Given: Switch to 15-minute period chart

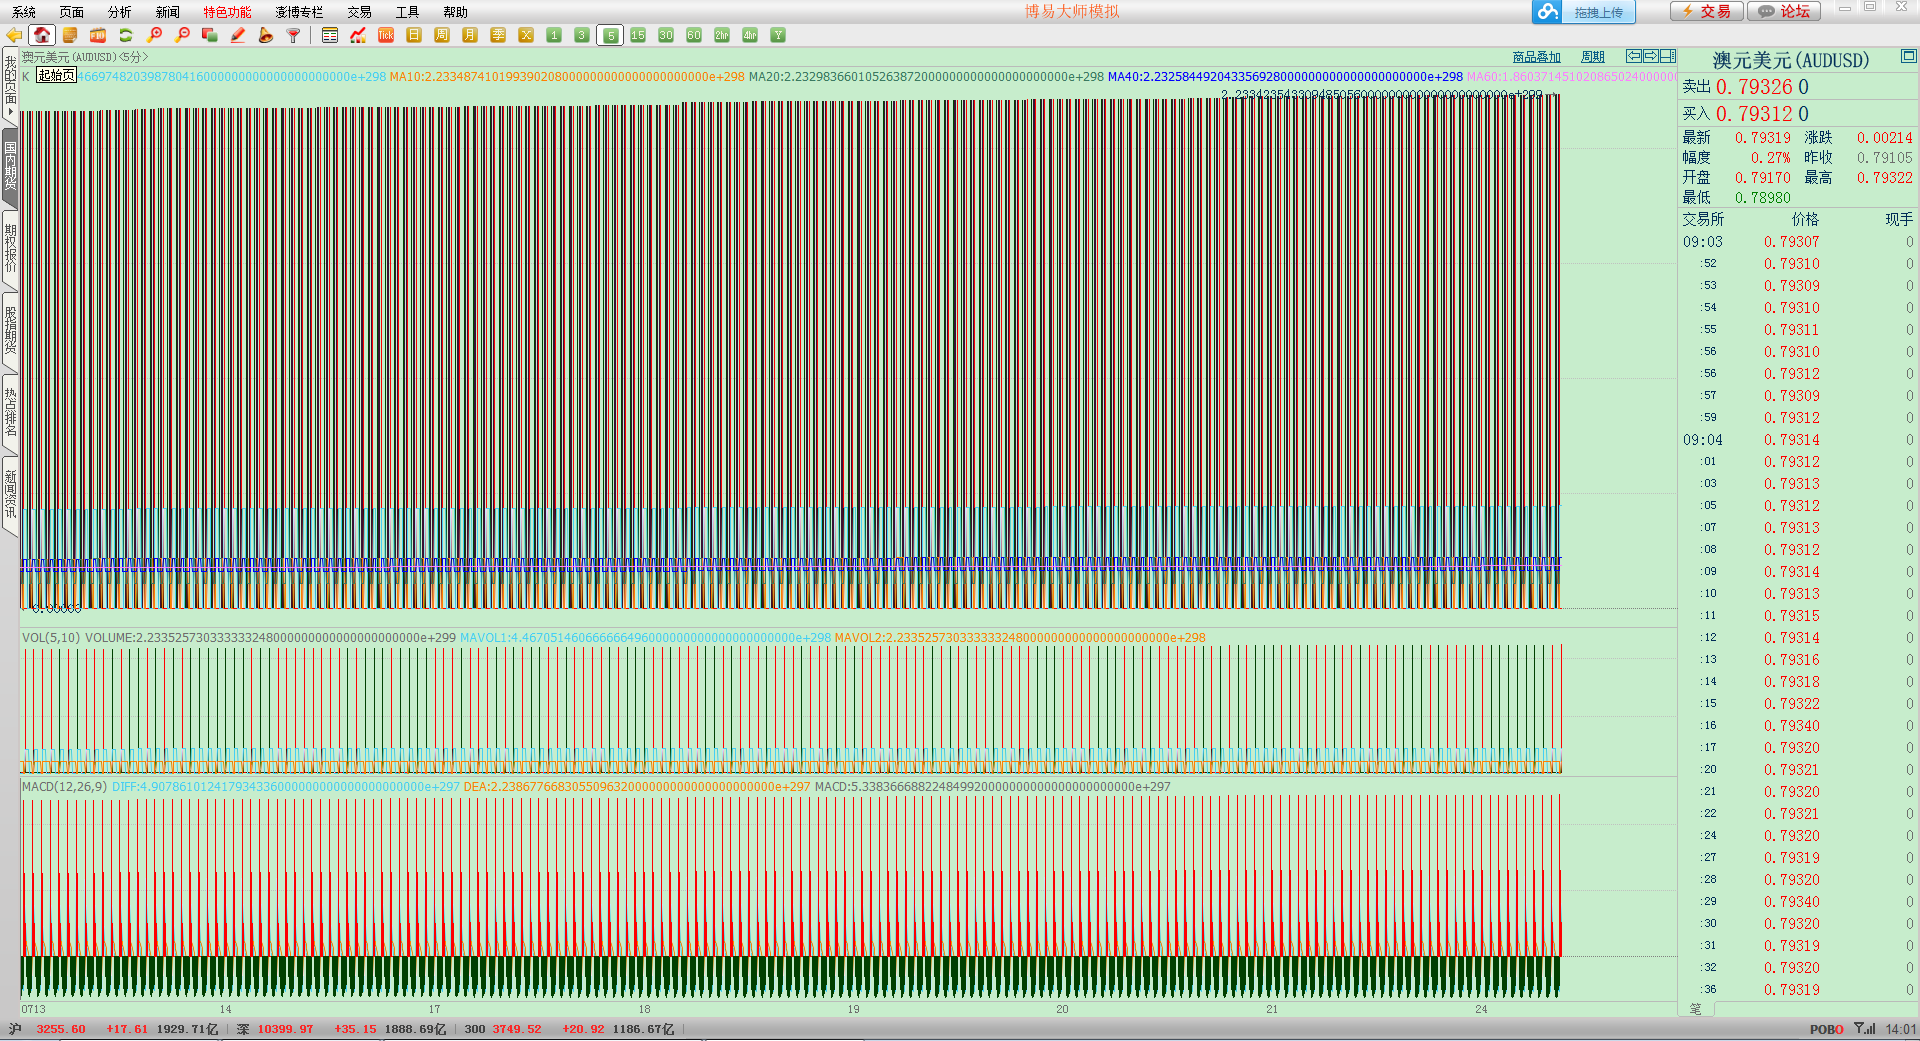Looking at the screenshot, I should click(638, 35).
